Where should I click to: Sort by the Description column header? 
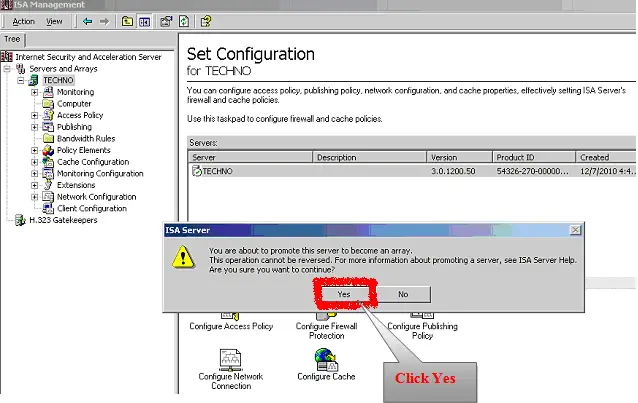[x=369, y=157]
